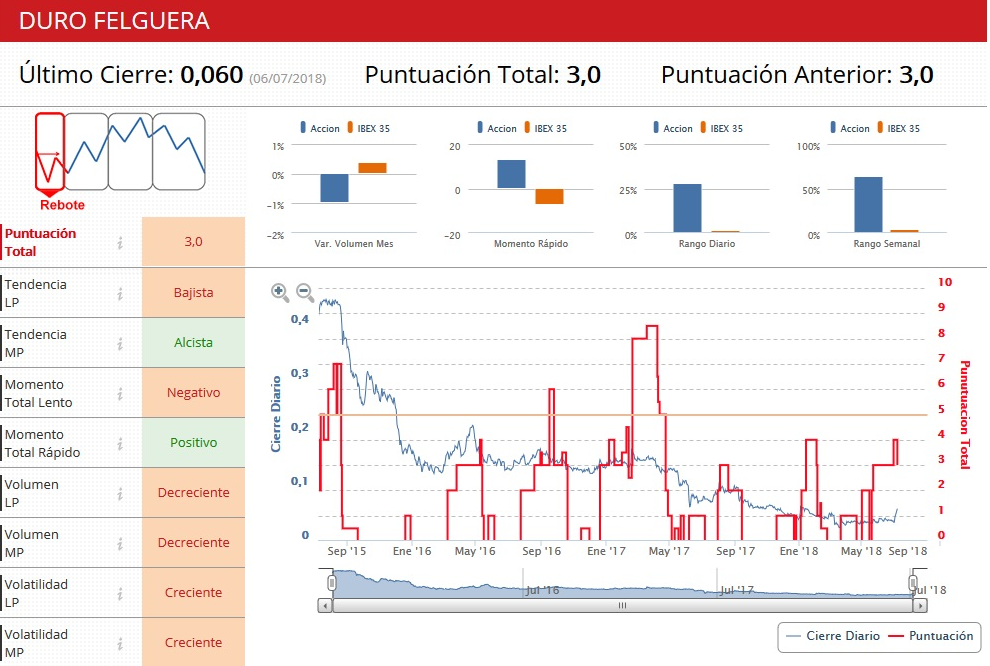This screenshot has height=666, width=990.
Task: Click orange IBEX bar in Momento Rápido
Action: [549, 196]
